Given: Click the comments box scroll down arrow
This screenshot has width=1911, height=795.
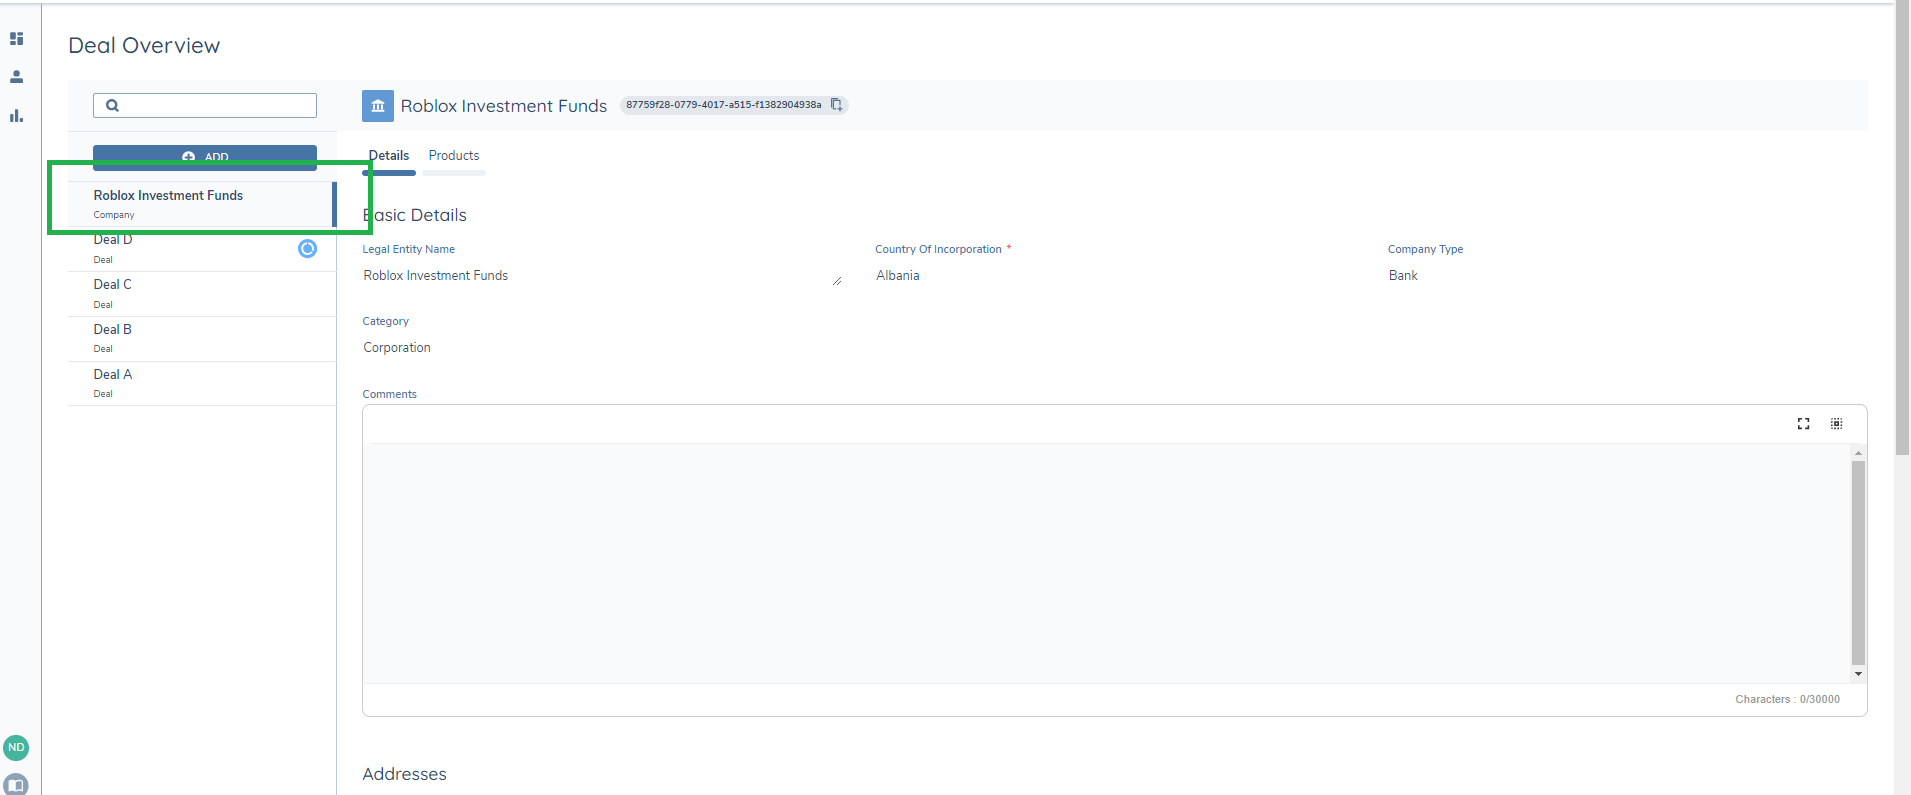Looking at the screenshot, I should pos(1858,674).
